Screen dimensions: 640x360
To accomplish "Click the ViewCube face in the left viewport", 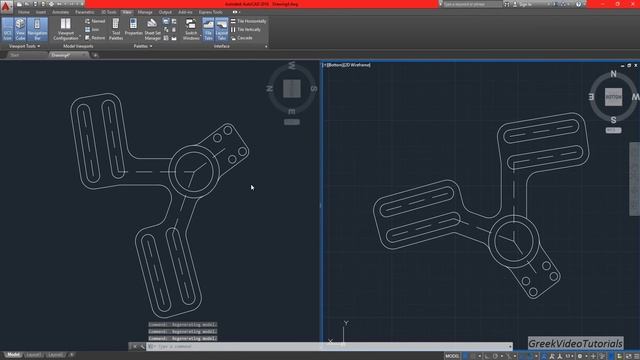I will coord(292,89).
